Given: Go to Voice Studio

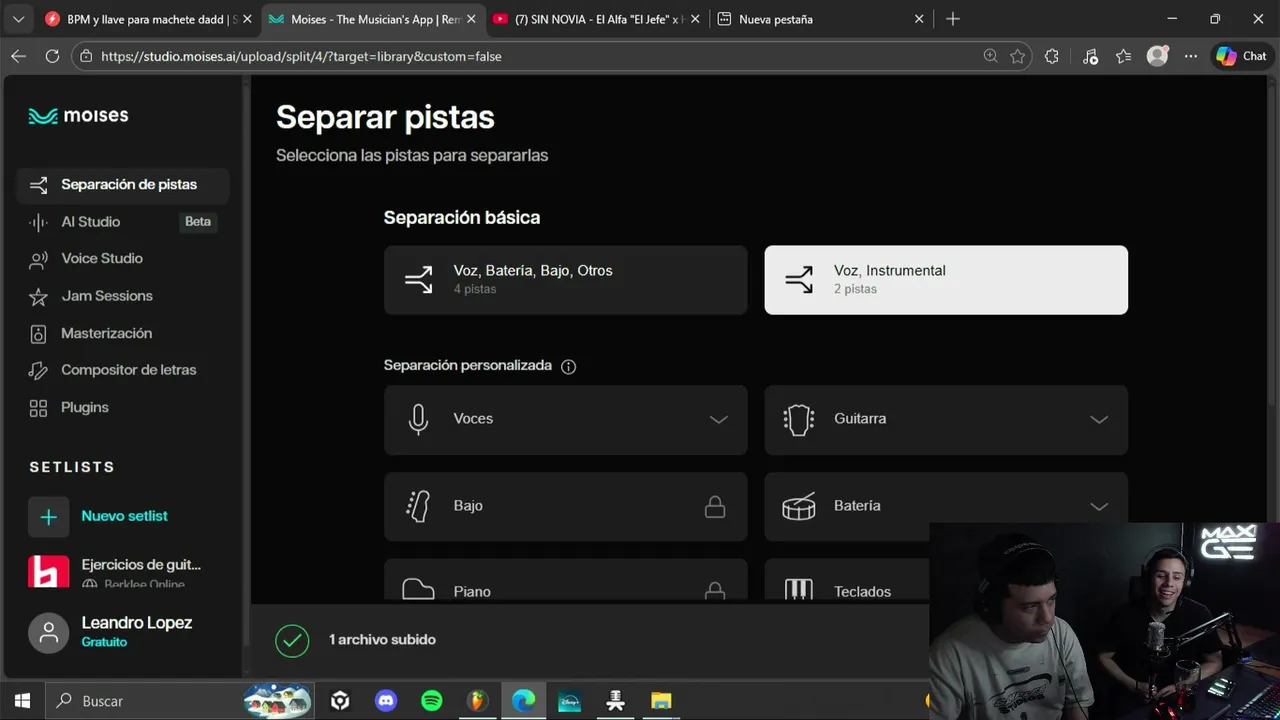Looking at the screenshot, I should point(102,259).
